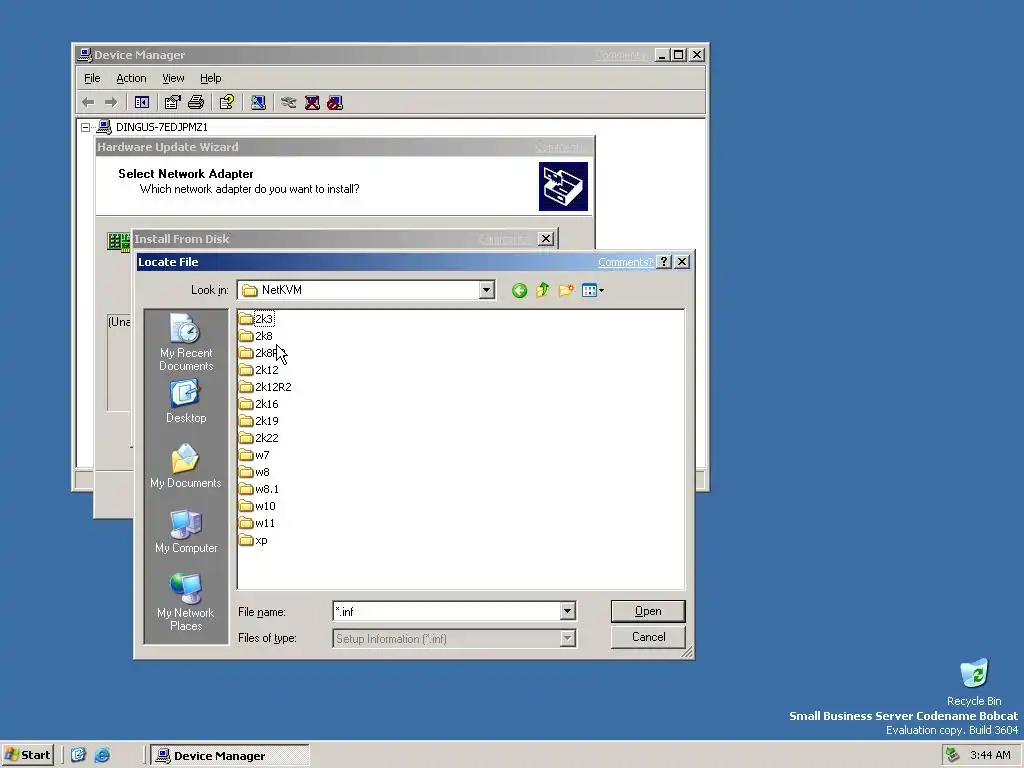Select the 2k22 folder

pyautogui.click(x=259, y=438)
